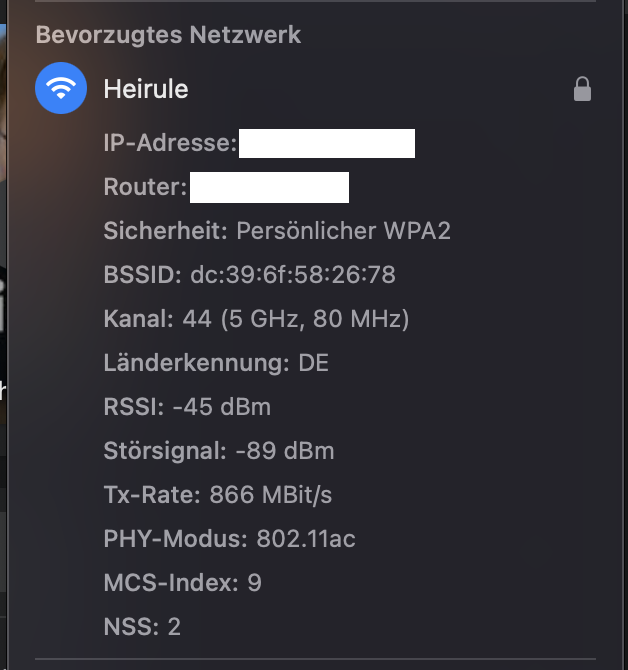
Task: Click the Länderkennung DE row
Action: [x=216, y=363]
